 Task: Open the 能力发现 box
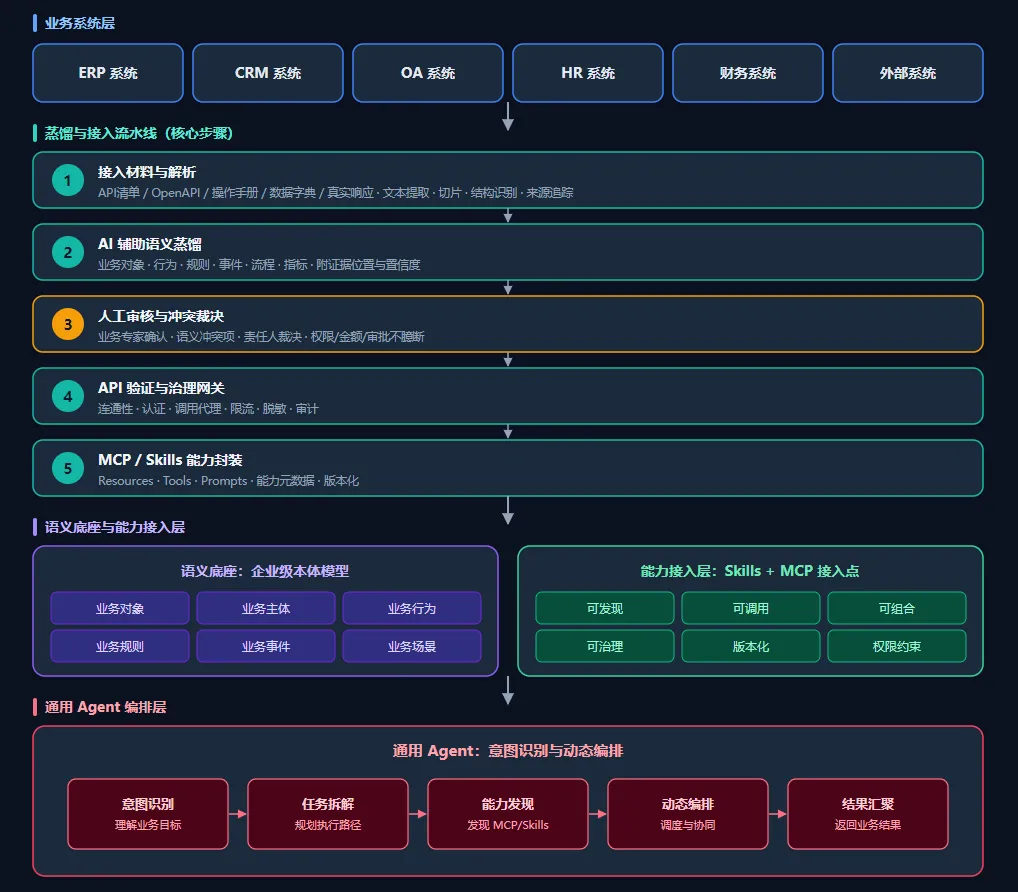[x=508, y=814]
